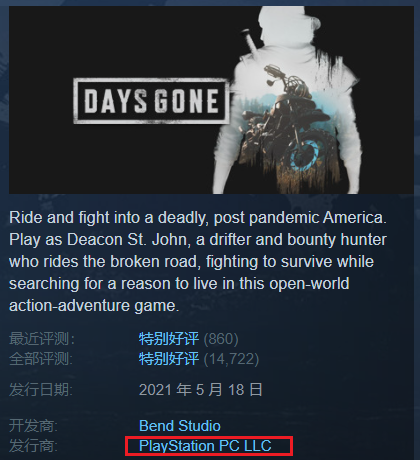Click the 开发商 label
This screenshot has width=420, height=460.
(x=33, y=426)
